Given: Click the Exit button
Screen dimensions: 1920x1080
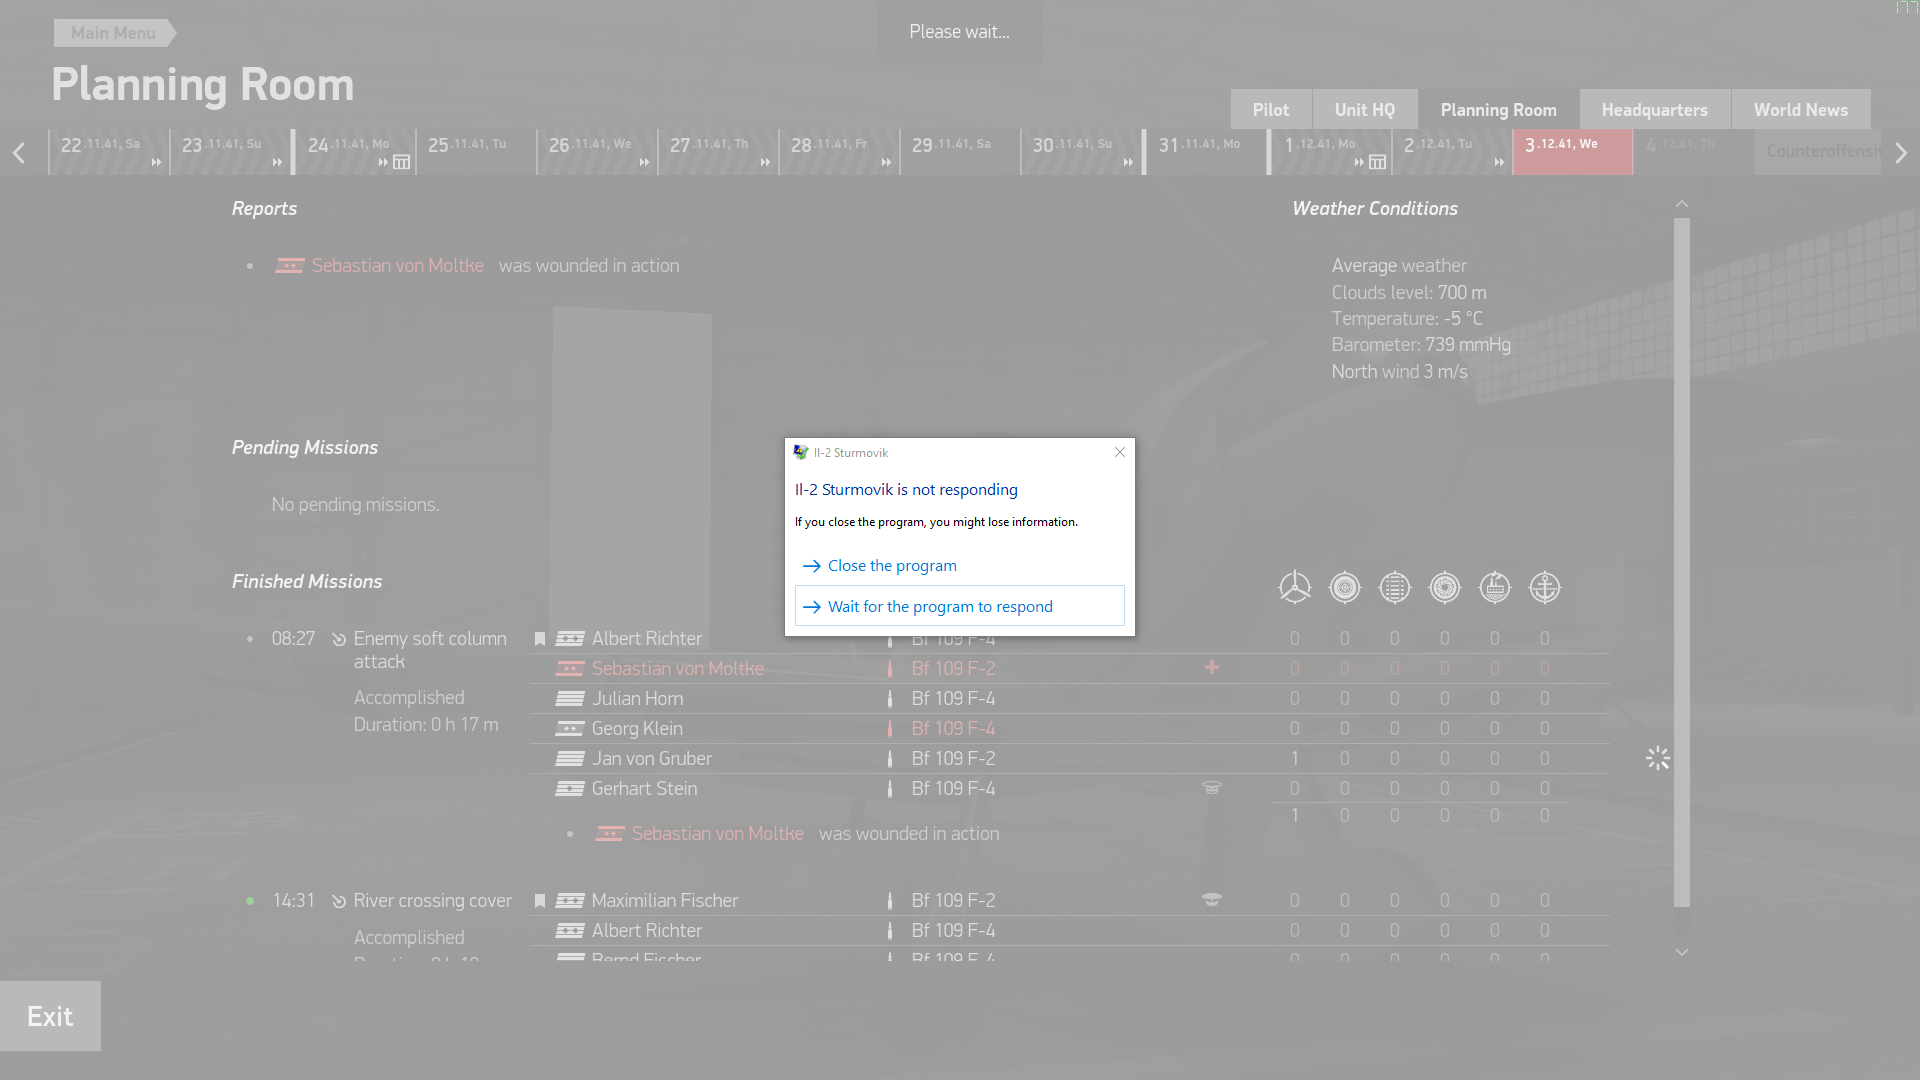Looking at the screenshot, I should pos(50,1016).
